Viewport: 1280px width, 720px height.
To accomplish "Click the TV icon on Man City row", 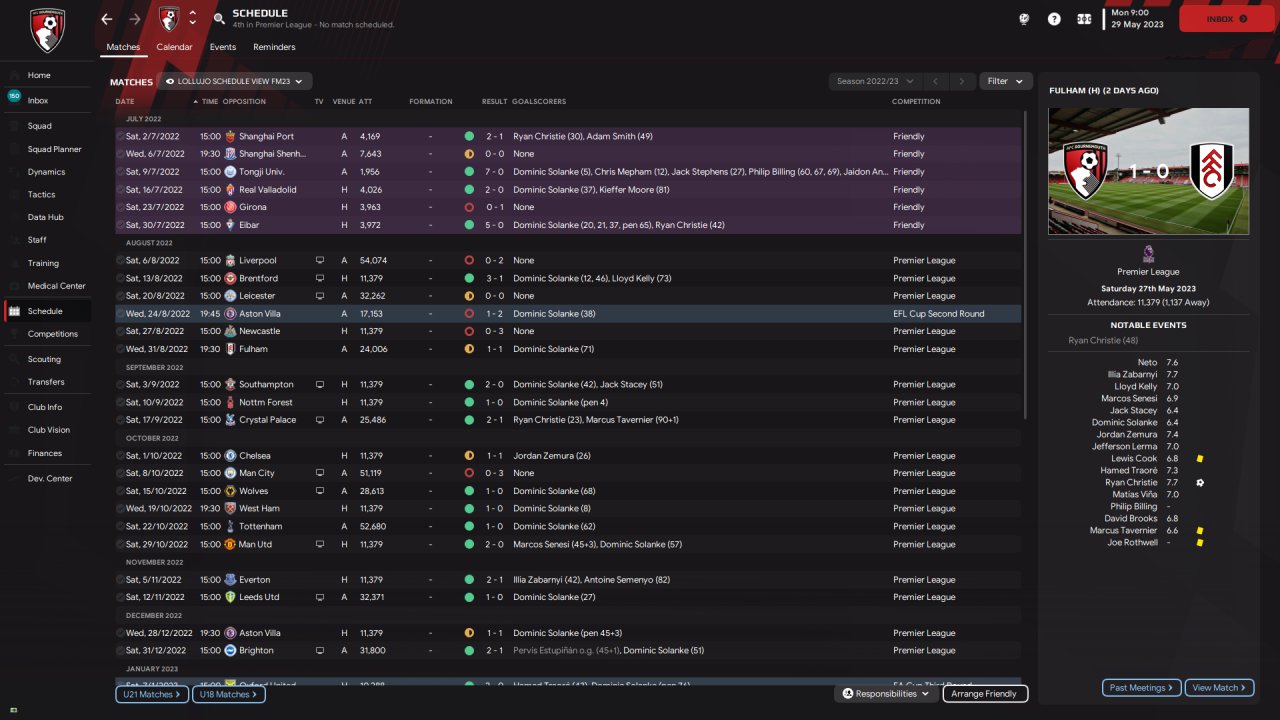I will click(320, 473).
